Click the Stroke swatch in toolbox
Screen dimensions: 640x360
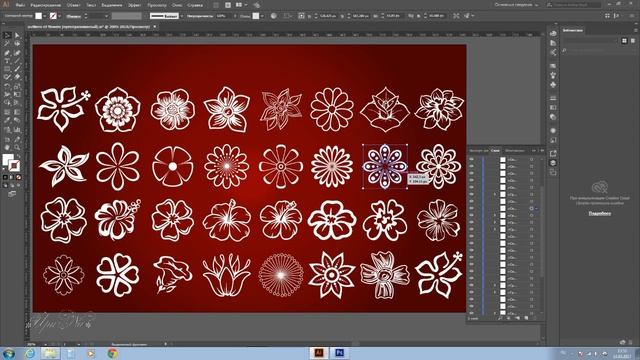point(14,165)
